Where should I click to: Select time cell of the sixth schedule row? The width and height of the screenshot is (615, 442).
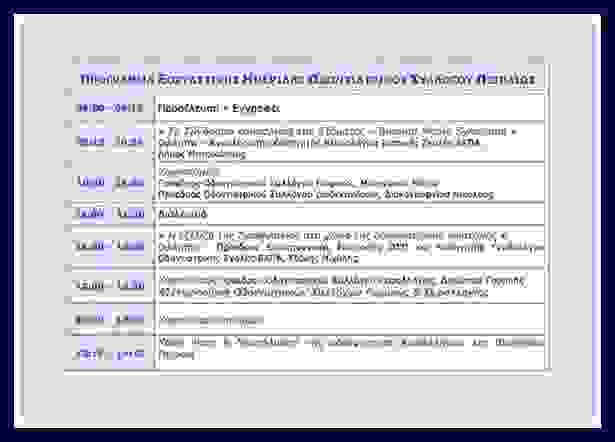[110, 285]
